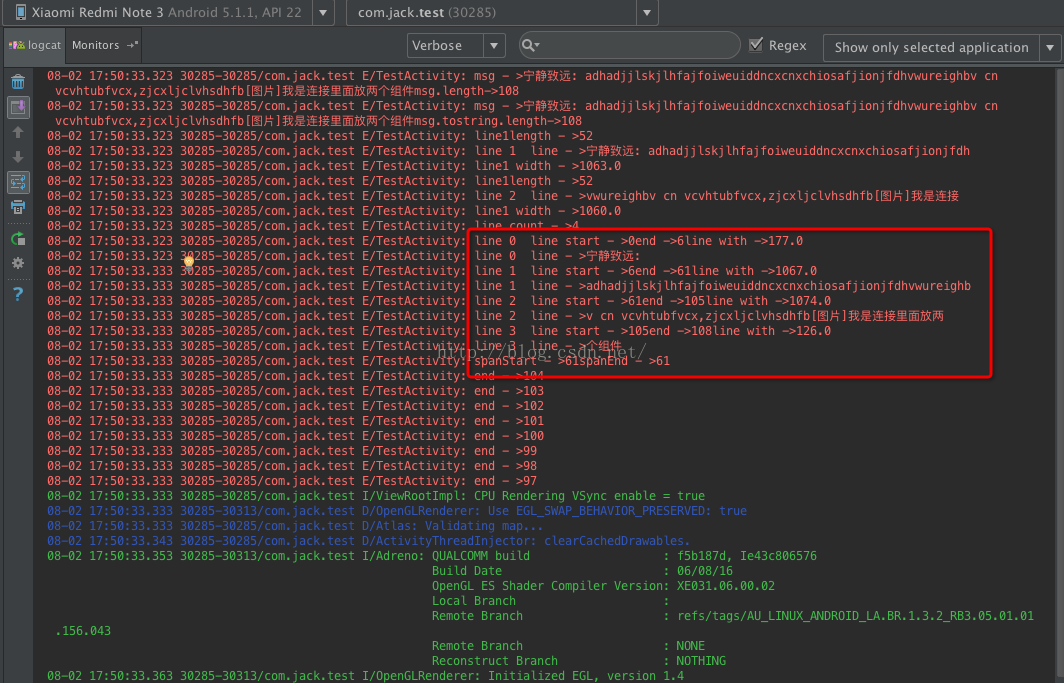The width and height of the screenshot is (1064, 683).
Task: Select 'Local Branch' label
Action: tap(474, 601)
